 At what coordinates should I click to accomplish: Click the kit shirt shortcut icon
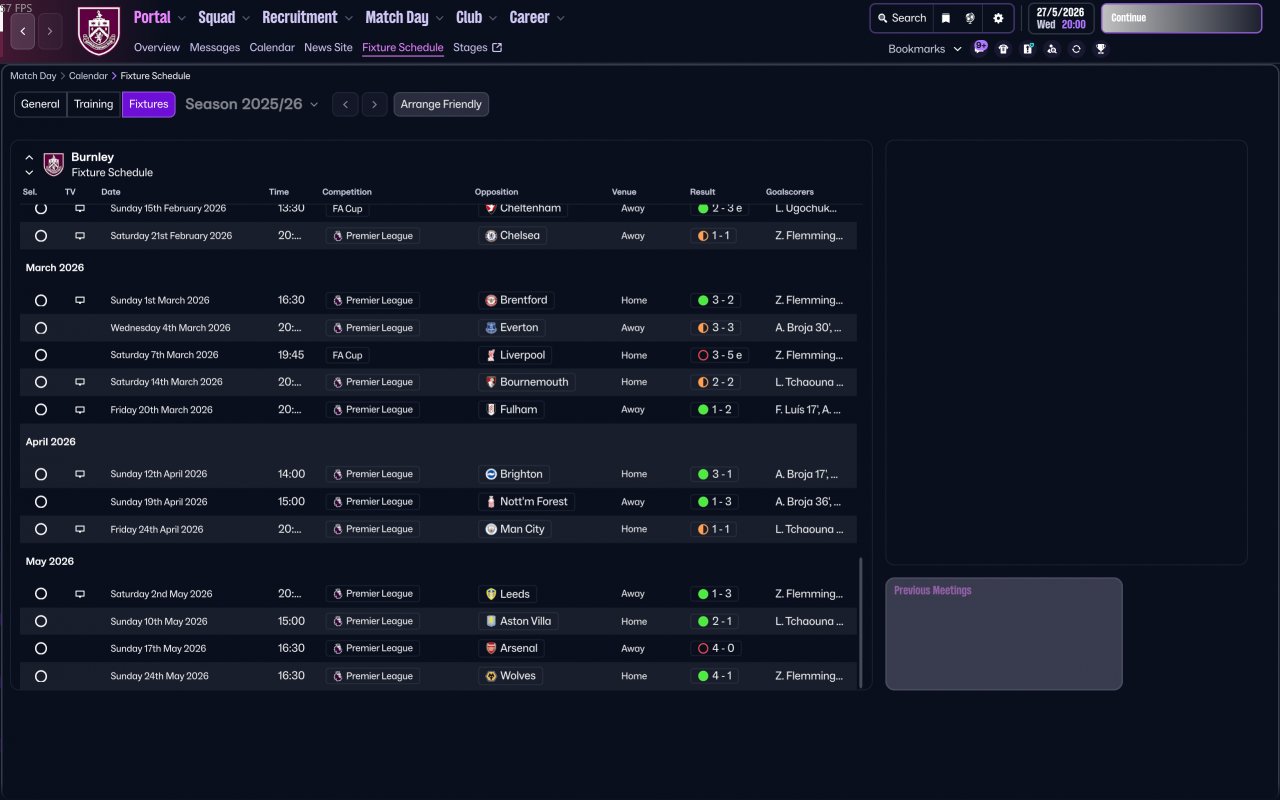[1003, 49]
